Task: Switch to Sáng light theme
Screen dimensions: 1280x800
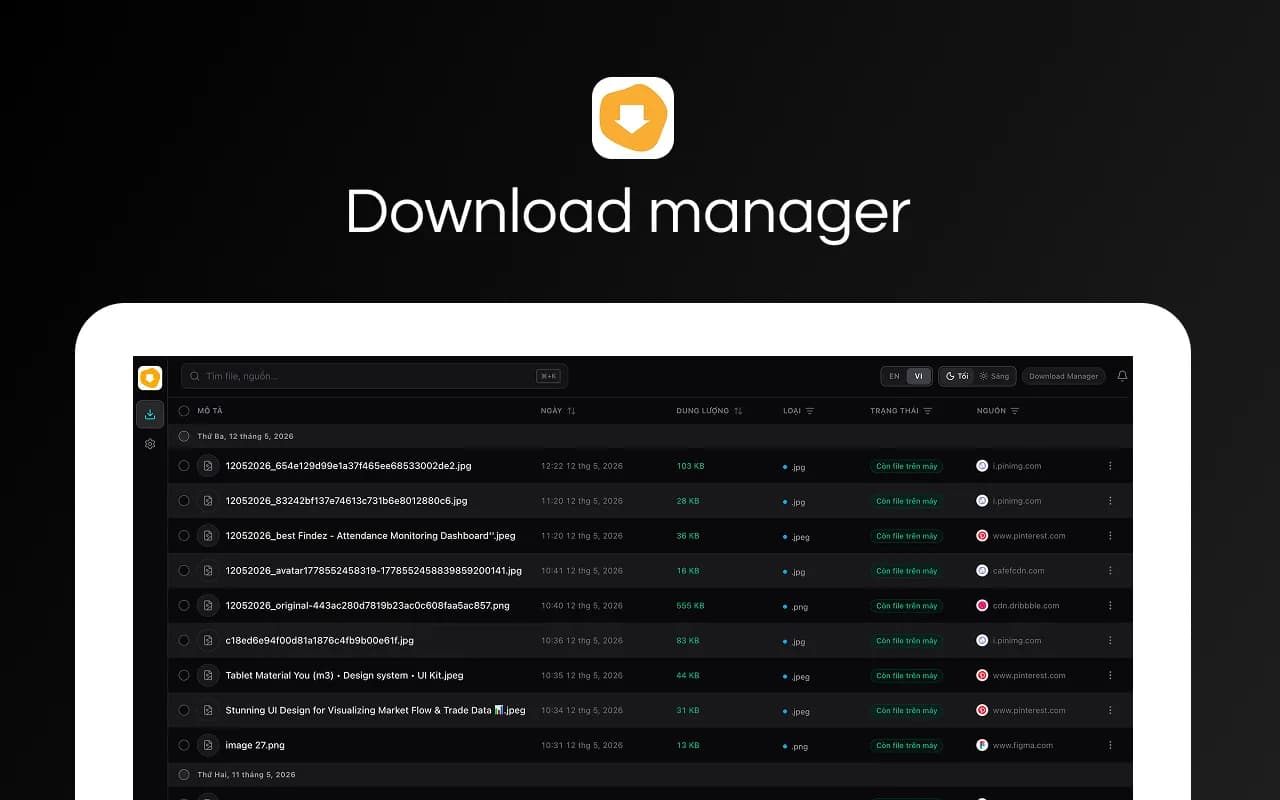Action: pyautogui.click(x=995, y=376)
